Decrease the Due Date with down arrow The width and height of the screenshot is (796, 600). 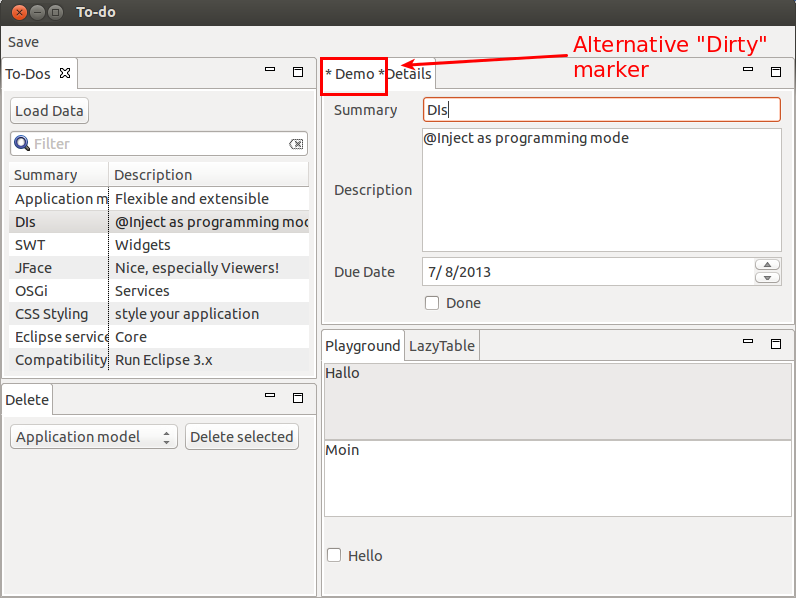coord(767,278)
